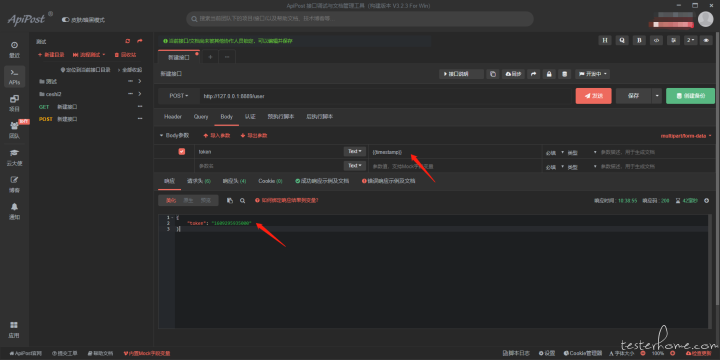
Task: Uncheck the token parameter checkbox
Action: (181, 152)
